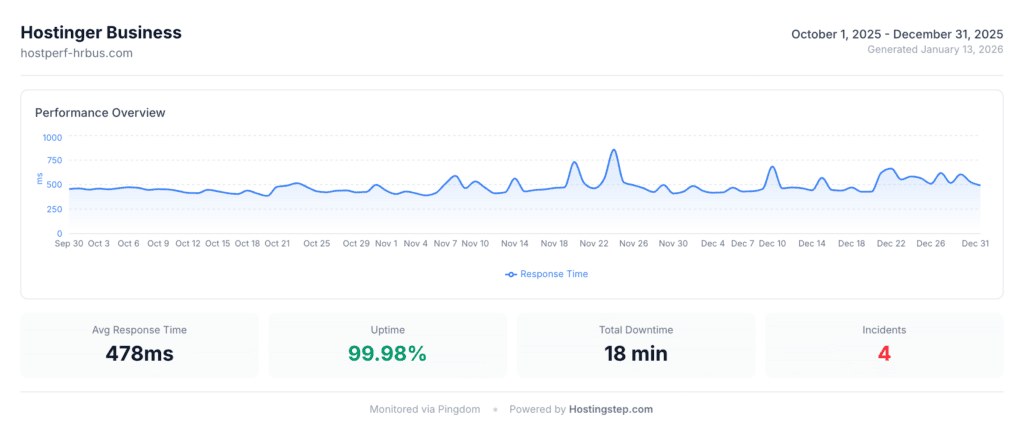Select the Oct 21 x-axis label
Screen dimensions: 1024x440
click(x=278, y=243)
